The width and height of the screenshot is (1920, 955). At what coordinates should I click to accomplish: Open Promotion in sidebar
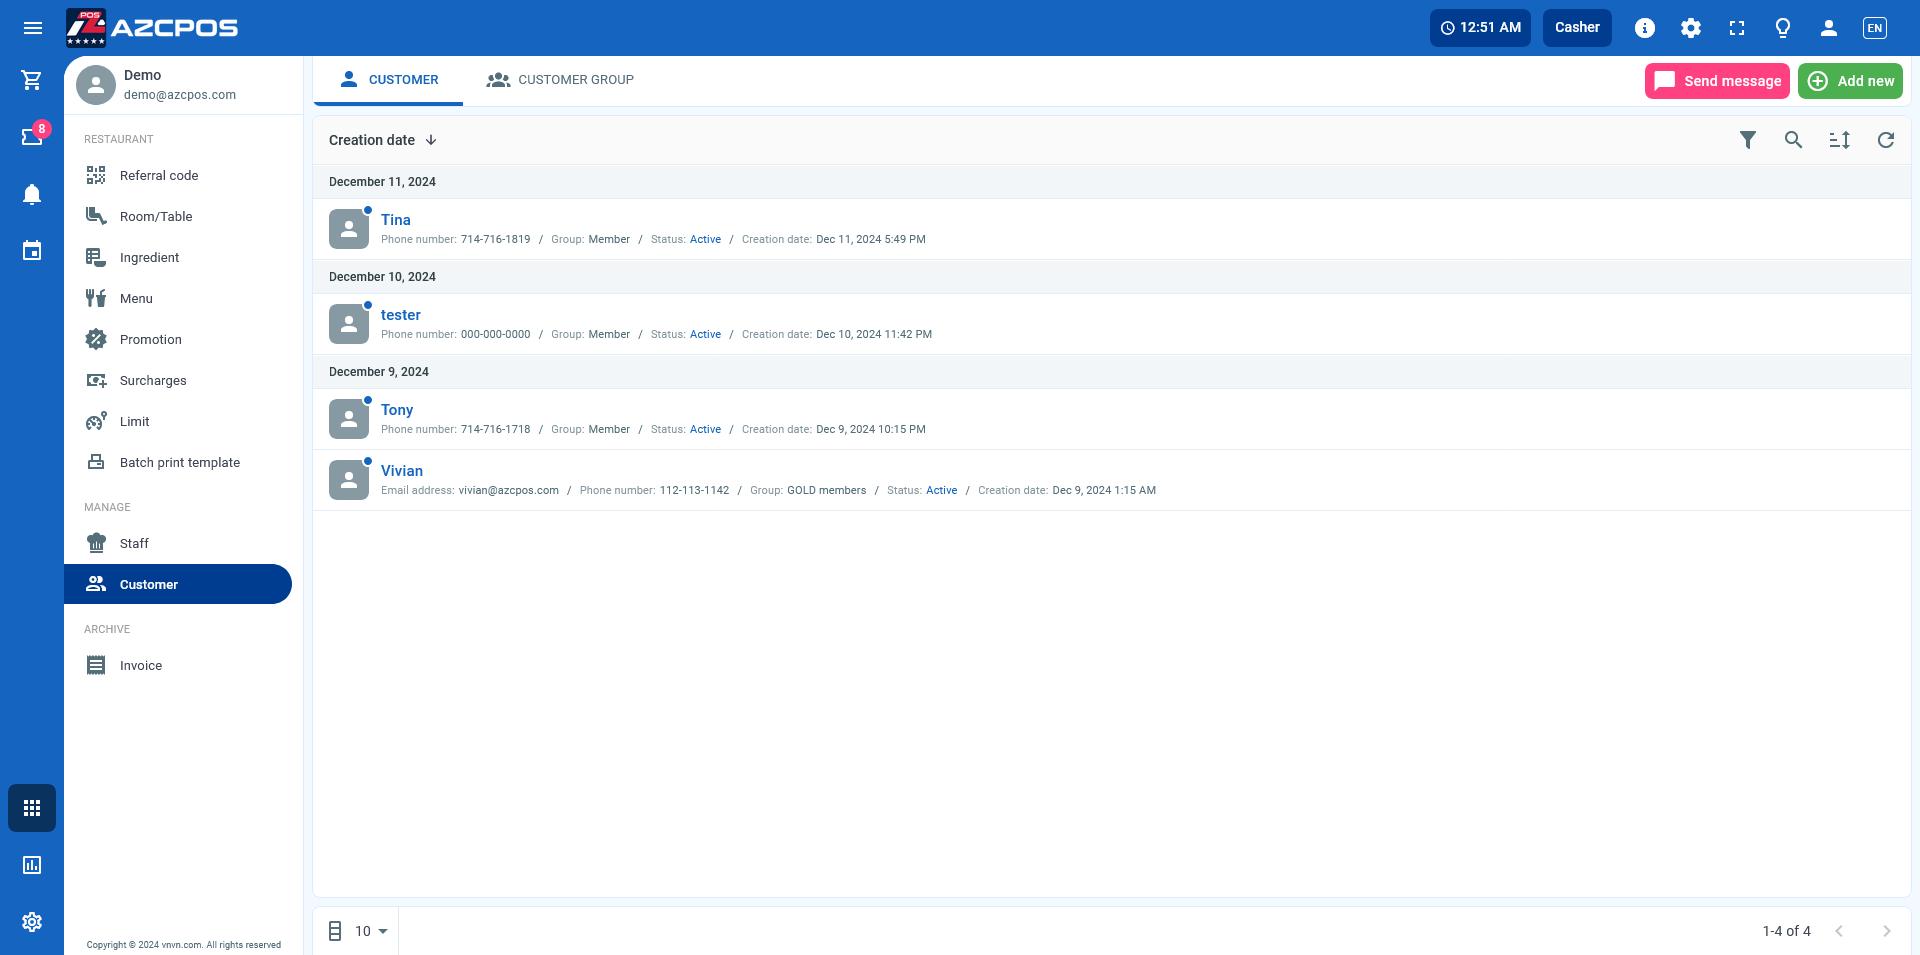tap(178, 339)
